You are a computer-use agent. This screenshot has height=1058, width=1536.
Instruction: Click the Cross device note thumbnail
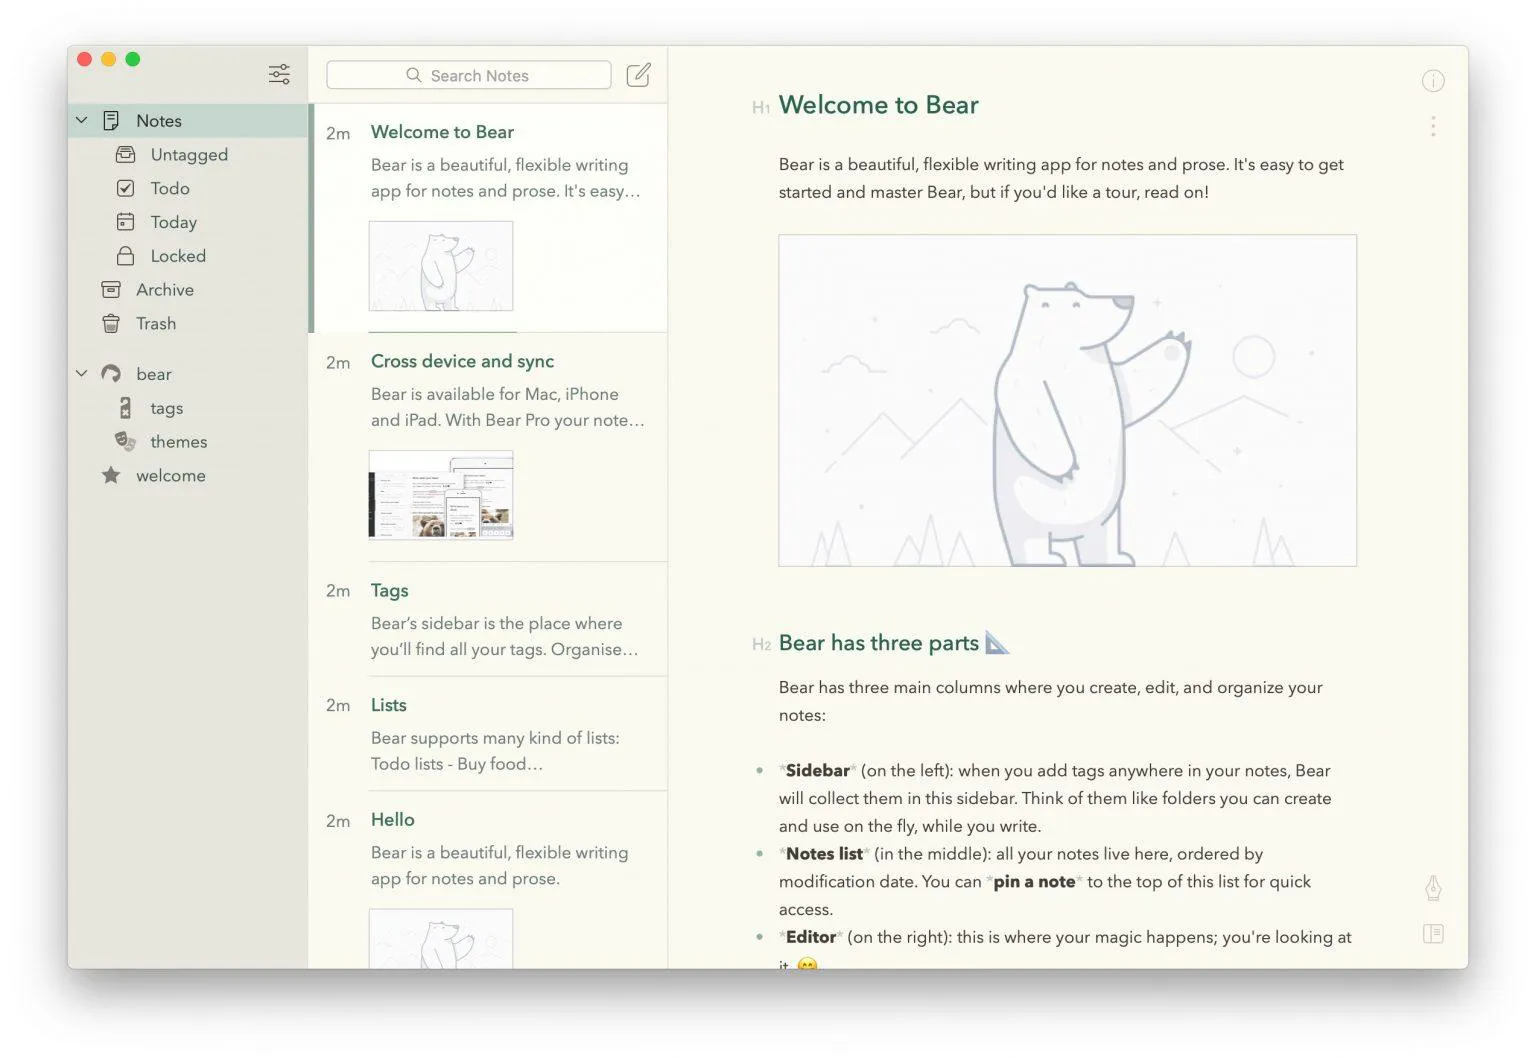[441, 495]
